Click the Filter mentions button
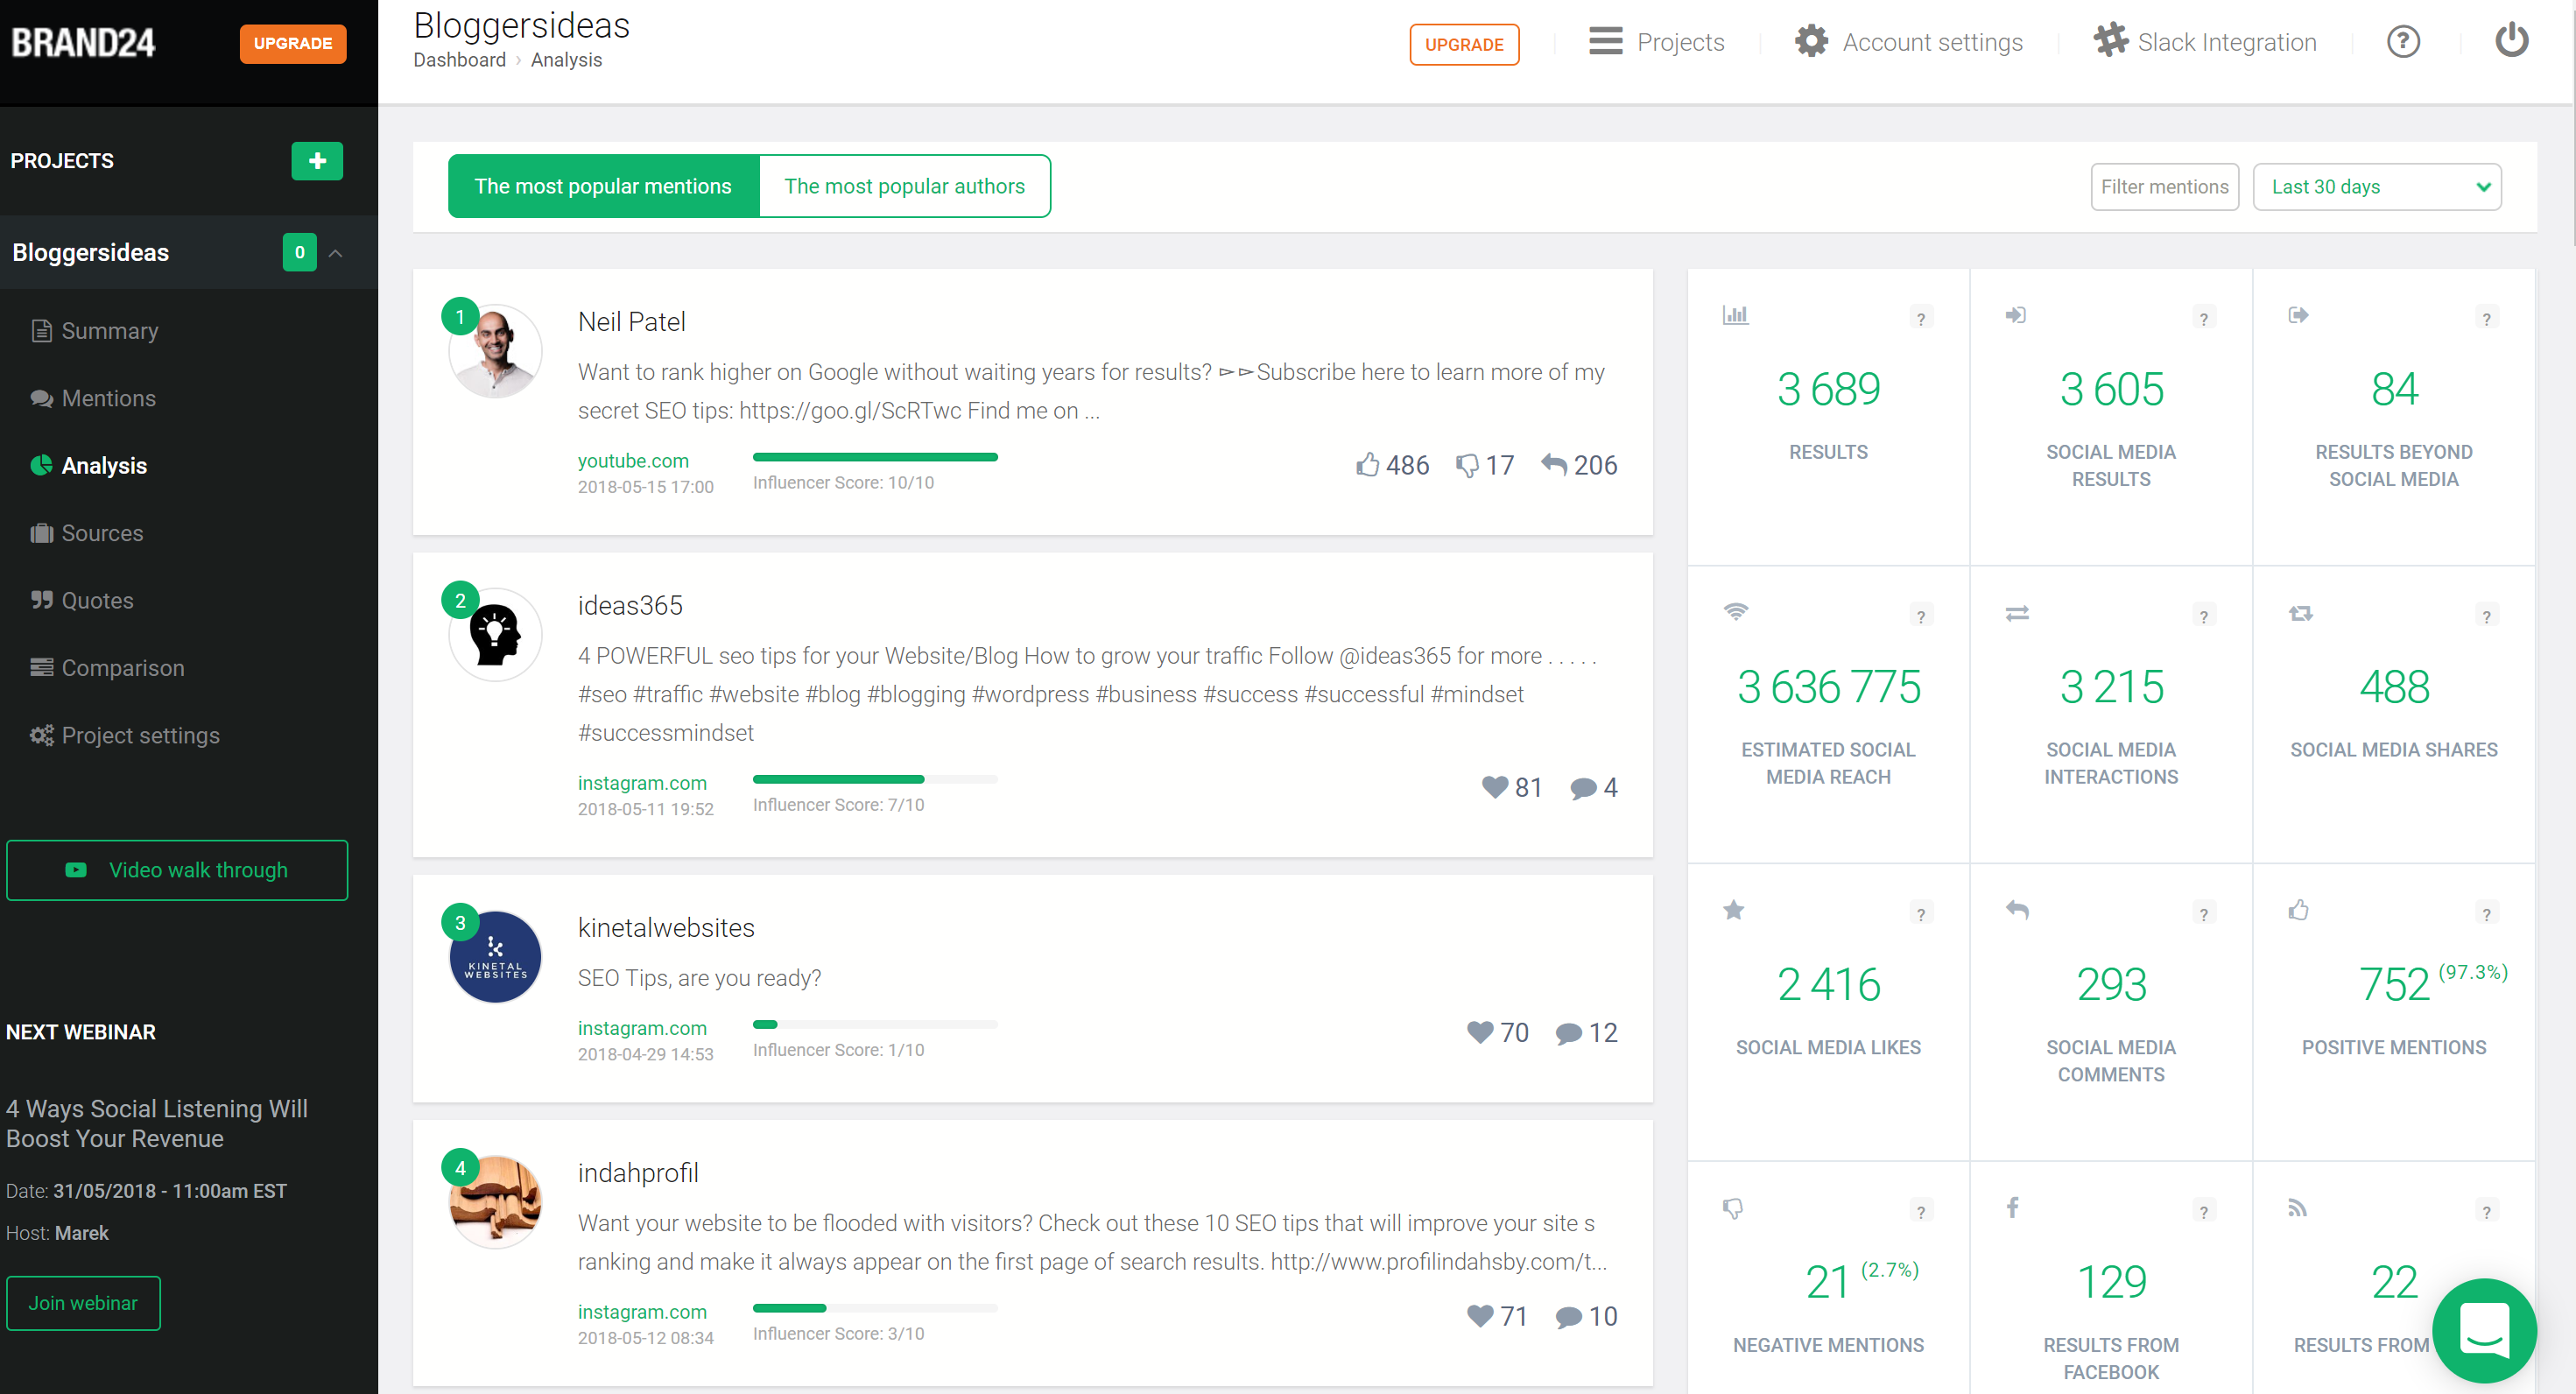Viewport: 2576px width, 1394px height. (x=2164, y=187)
